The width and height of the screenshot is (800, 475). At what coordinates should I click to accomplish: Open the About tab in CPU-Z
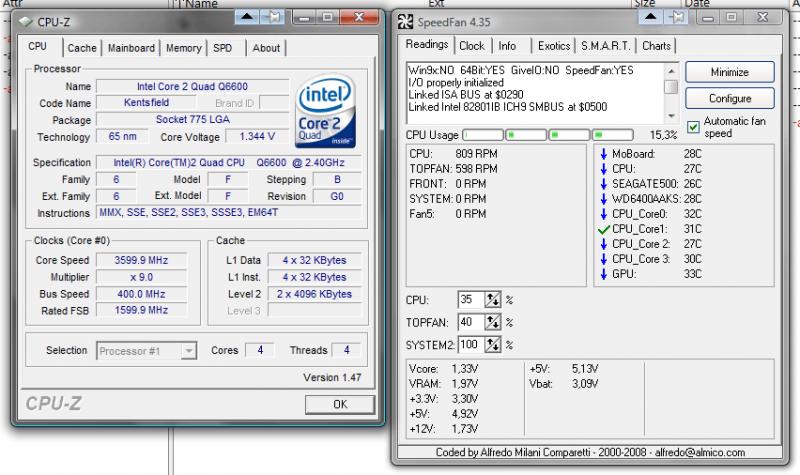pyautogui.click(x=266, y=48)
